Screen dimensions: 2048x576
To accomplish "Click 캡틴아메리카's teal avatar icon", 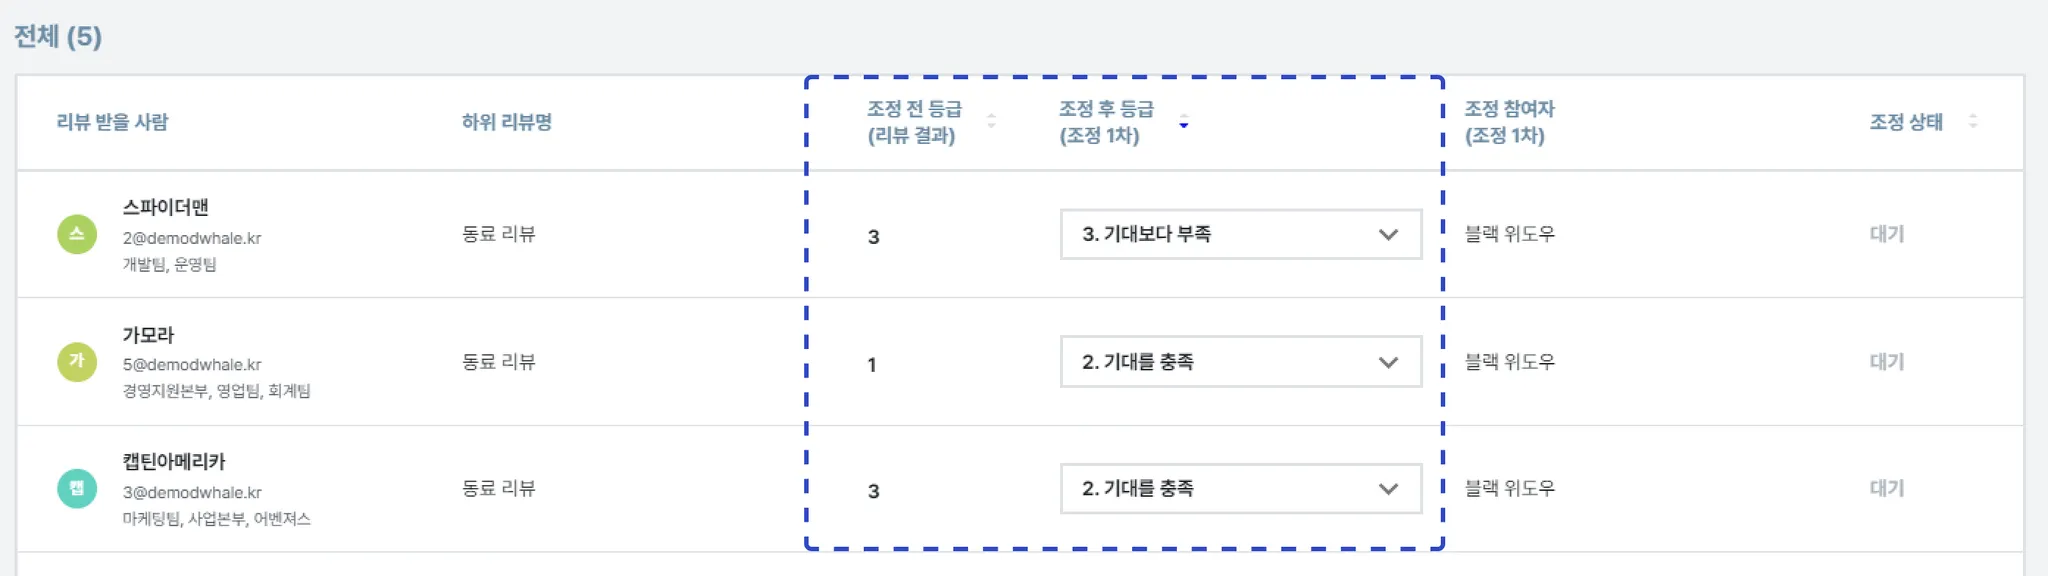I will pos(77,489).
